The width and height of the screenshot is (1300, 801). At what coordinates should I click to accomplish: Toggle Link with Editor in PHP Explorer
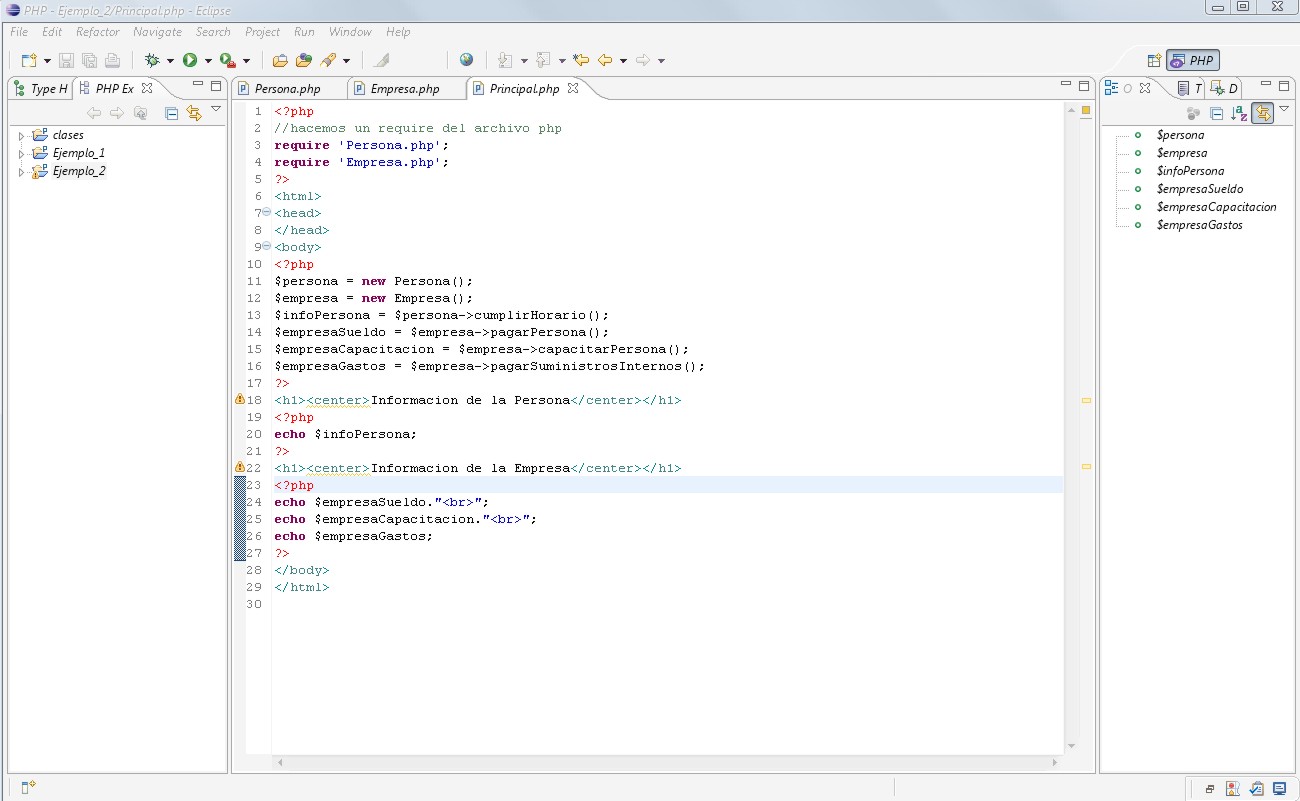point(195,113)
